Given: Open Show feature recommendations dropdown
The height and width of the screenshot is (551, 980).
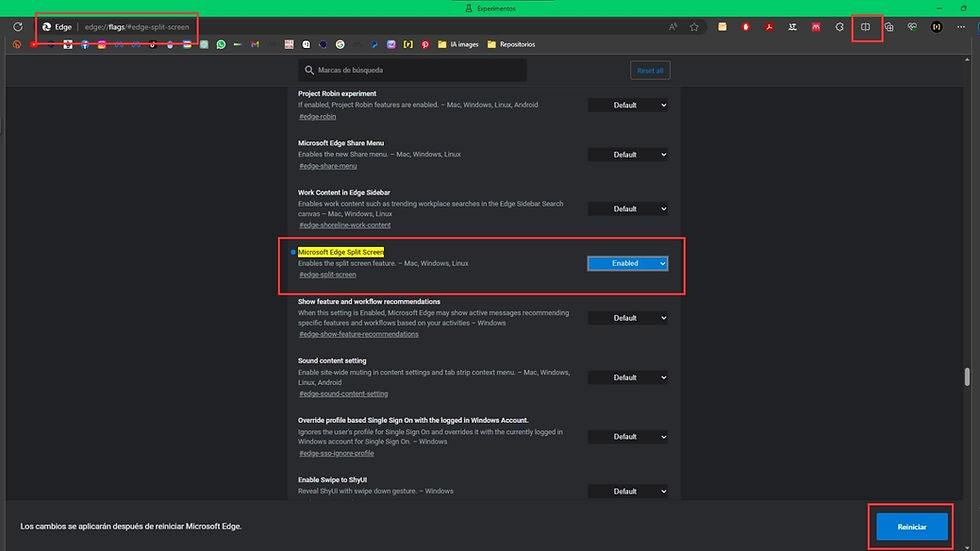Looking at the screenshot, I should click(x=628, y=318).
